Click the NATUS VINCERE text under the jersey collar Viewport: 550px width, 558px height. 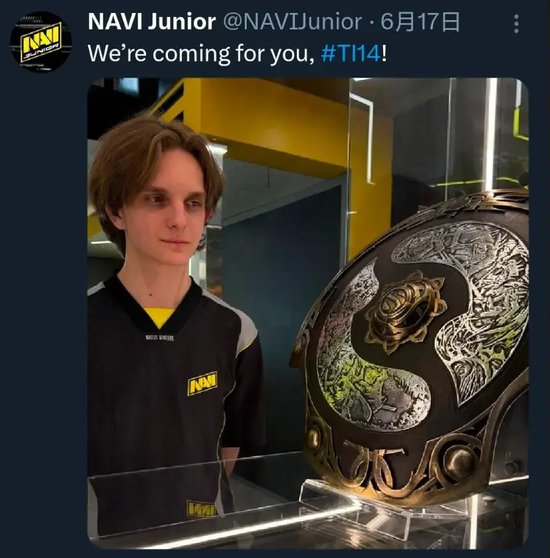click(x=159, y=337)
